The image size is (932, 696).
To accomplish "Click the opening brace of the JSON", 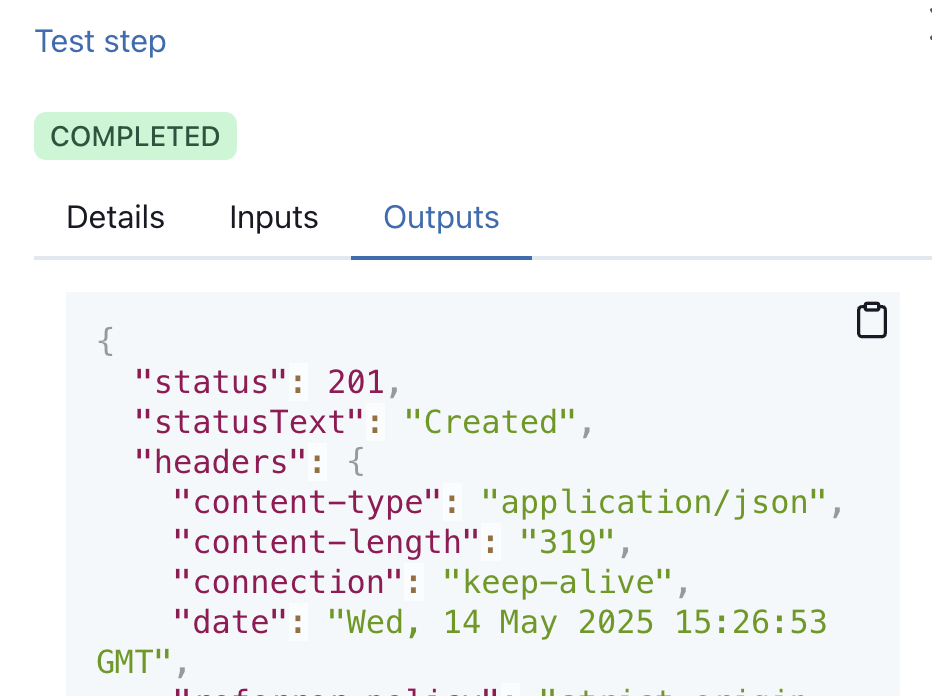I will pos(106,342).
